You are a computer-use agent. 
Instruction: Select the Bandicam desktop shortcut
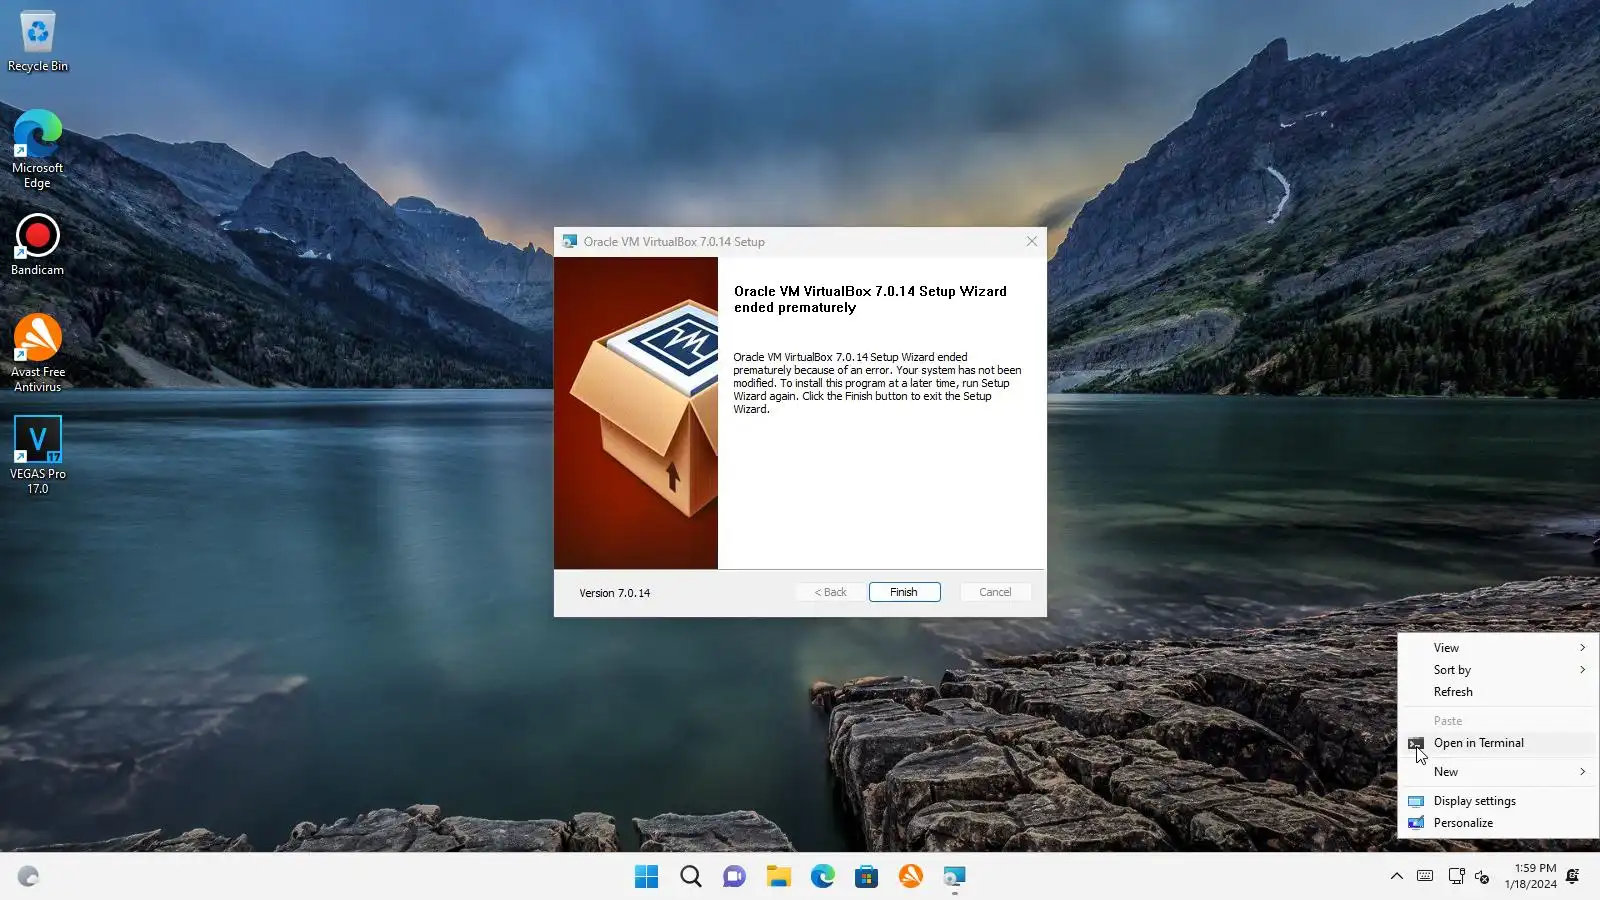coord(38,245)
